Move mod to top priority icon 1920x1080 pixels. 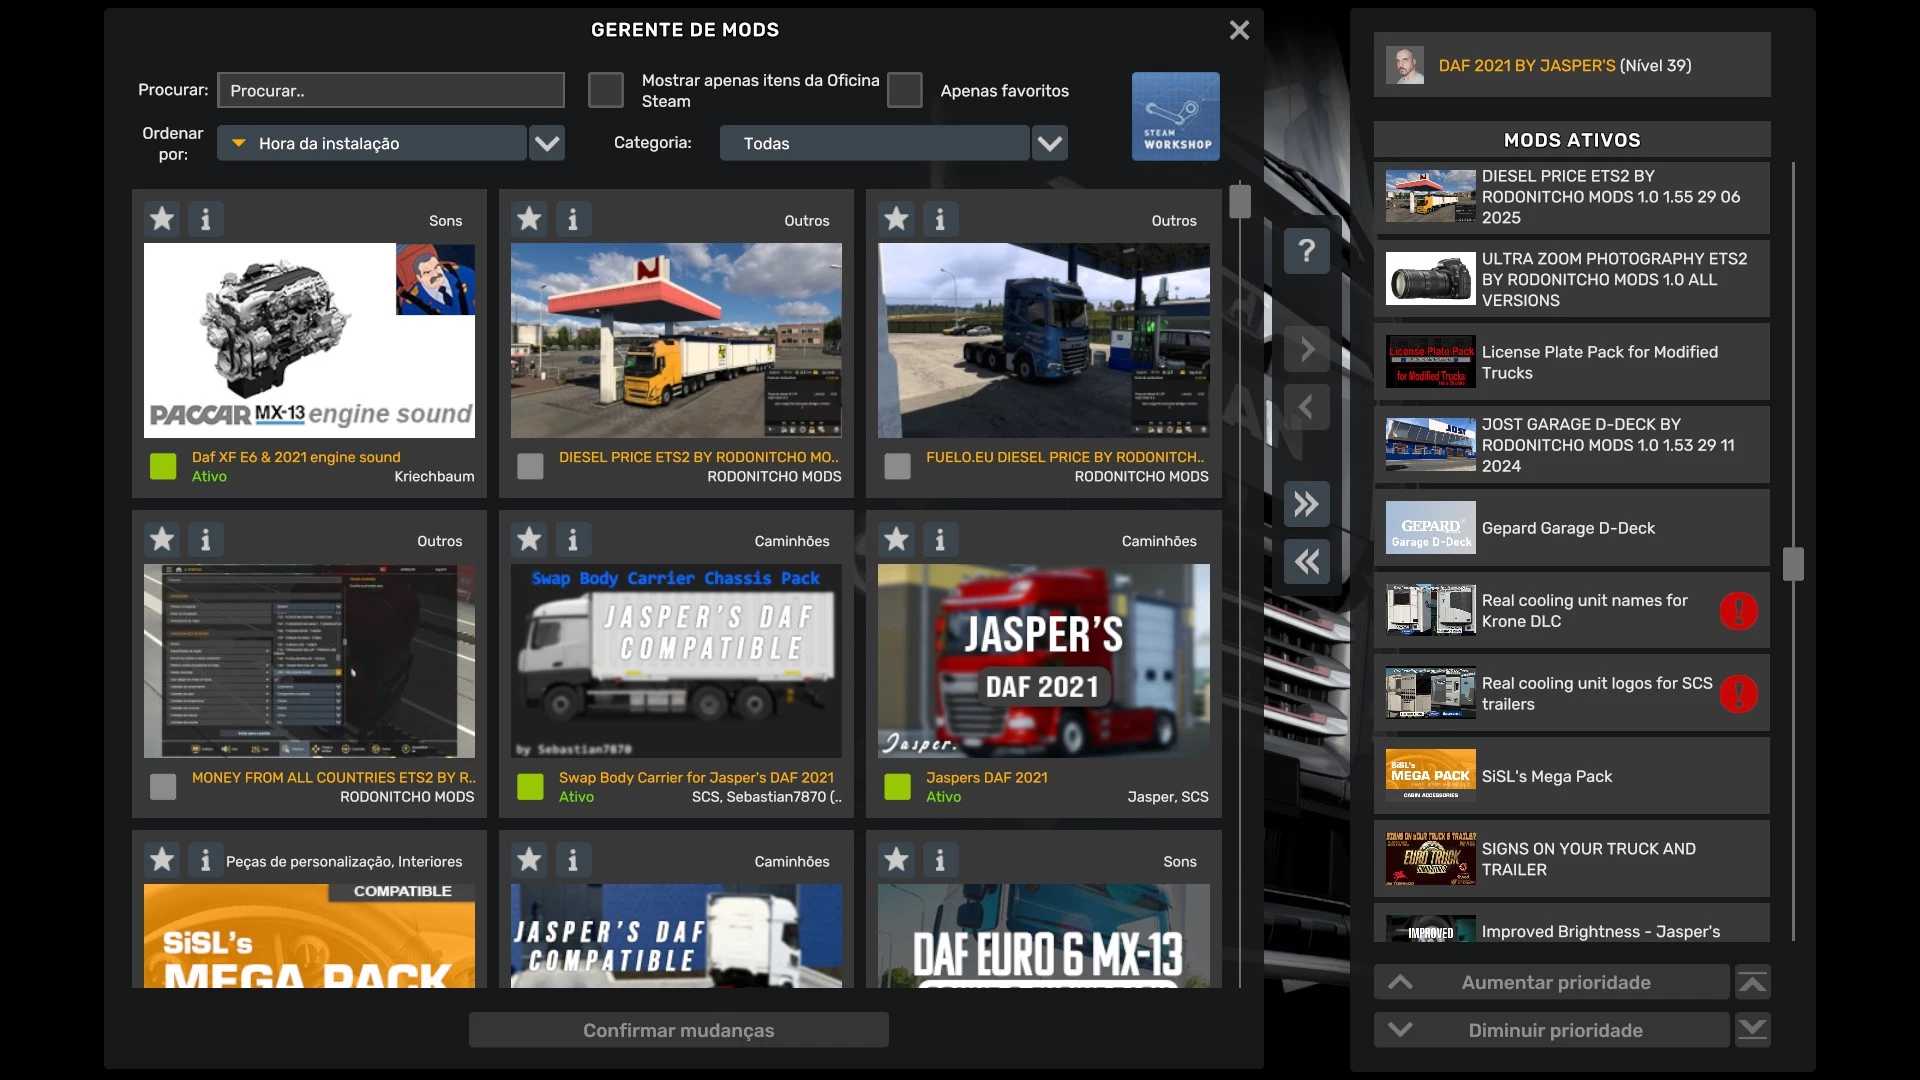[x=1752, y=983]
